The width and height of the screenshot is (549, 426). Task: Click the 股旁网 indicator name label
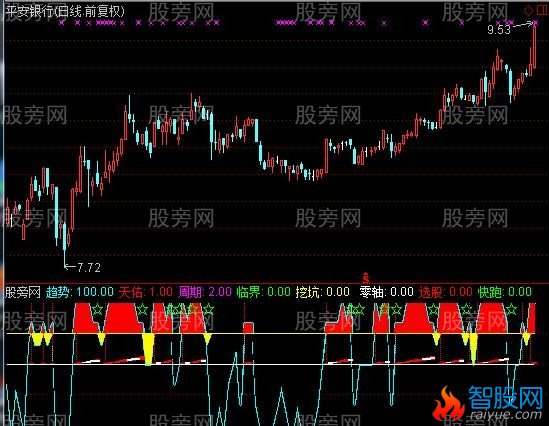pos(23,292)
